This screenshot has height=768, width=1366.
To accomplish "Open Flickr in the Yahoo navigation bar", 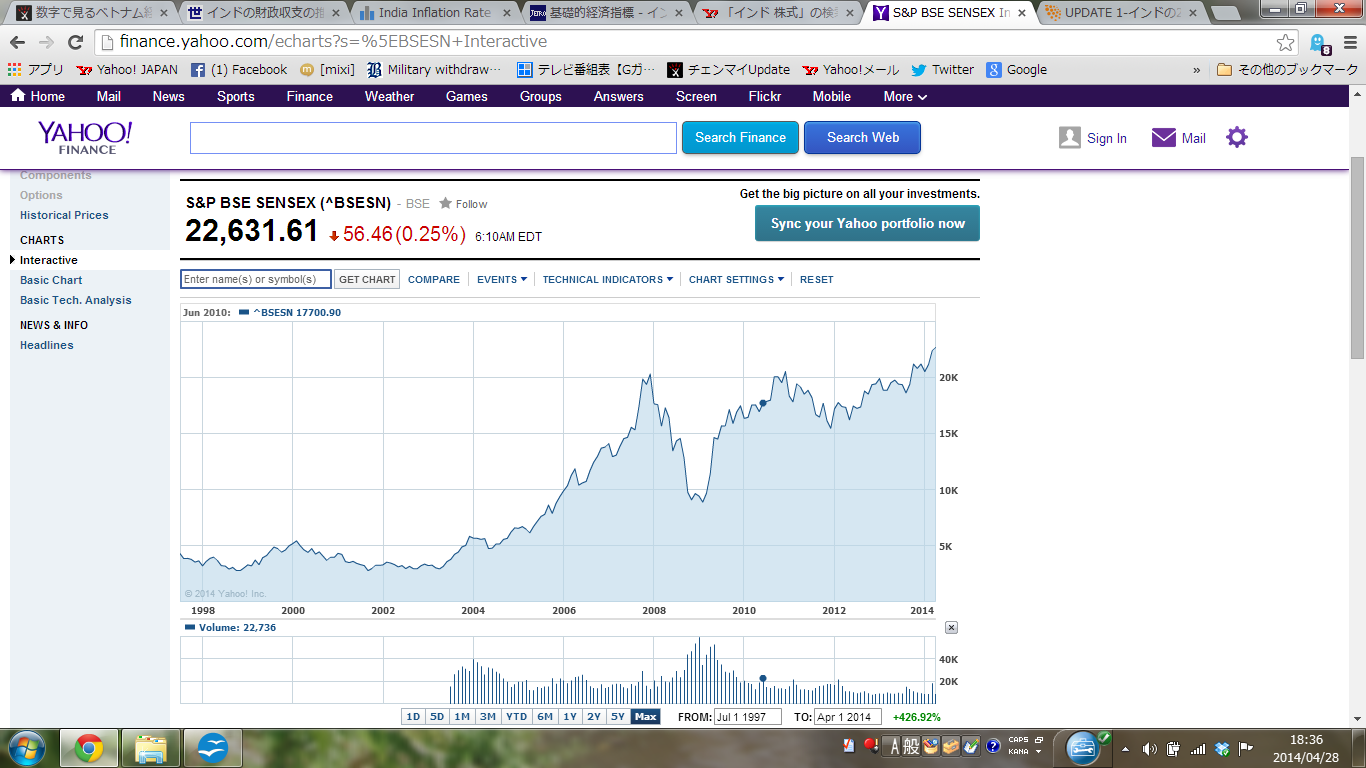I will (x=765, y=97).
